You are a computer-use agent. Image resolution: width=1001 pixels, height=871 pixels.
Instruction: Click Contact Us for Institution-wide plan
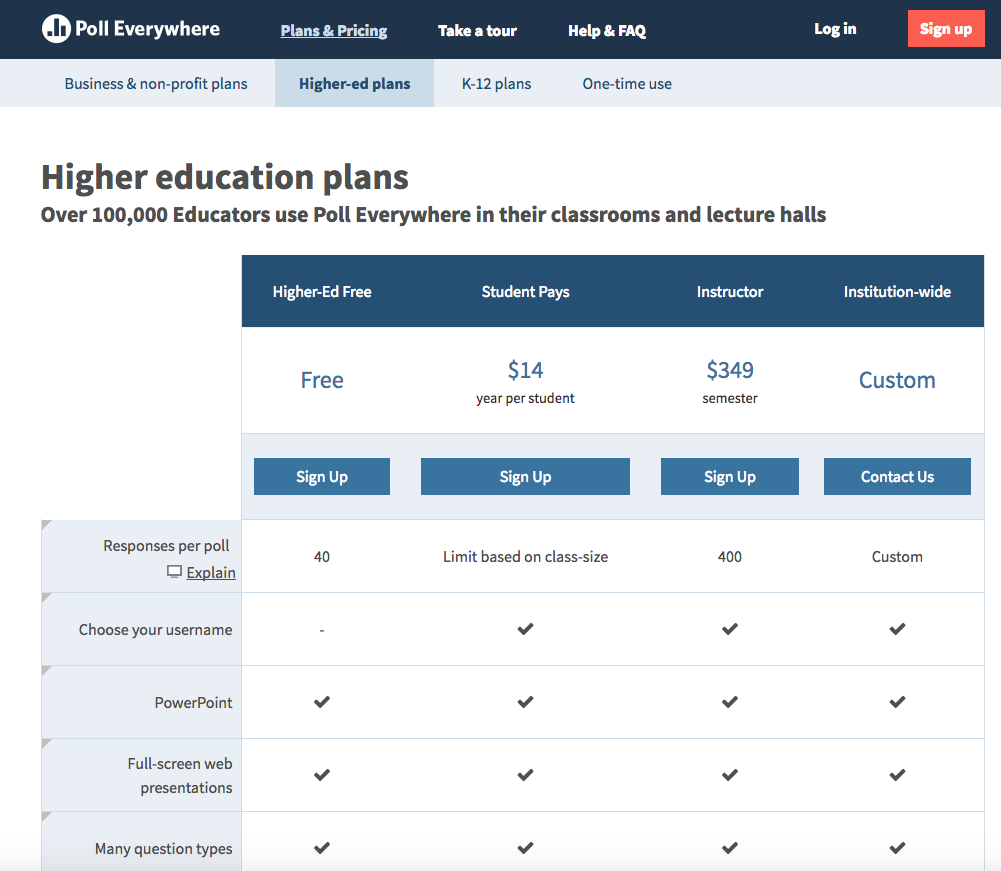pos(897,477)
